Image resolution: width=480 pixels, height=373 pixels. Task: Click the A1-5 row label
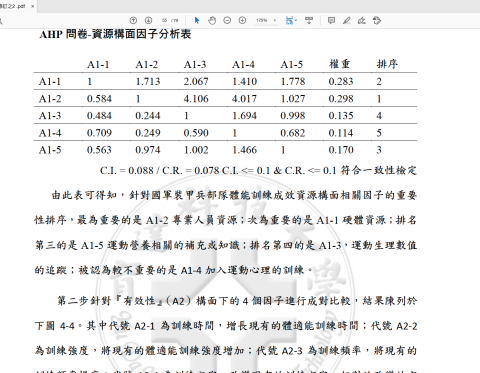(x=50, y=150)
